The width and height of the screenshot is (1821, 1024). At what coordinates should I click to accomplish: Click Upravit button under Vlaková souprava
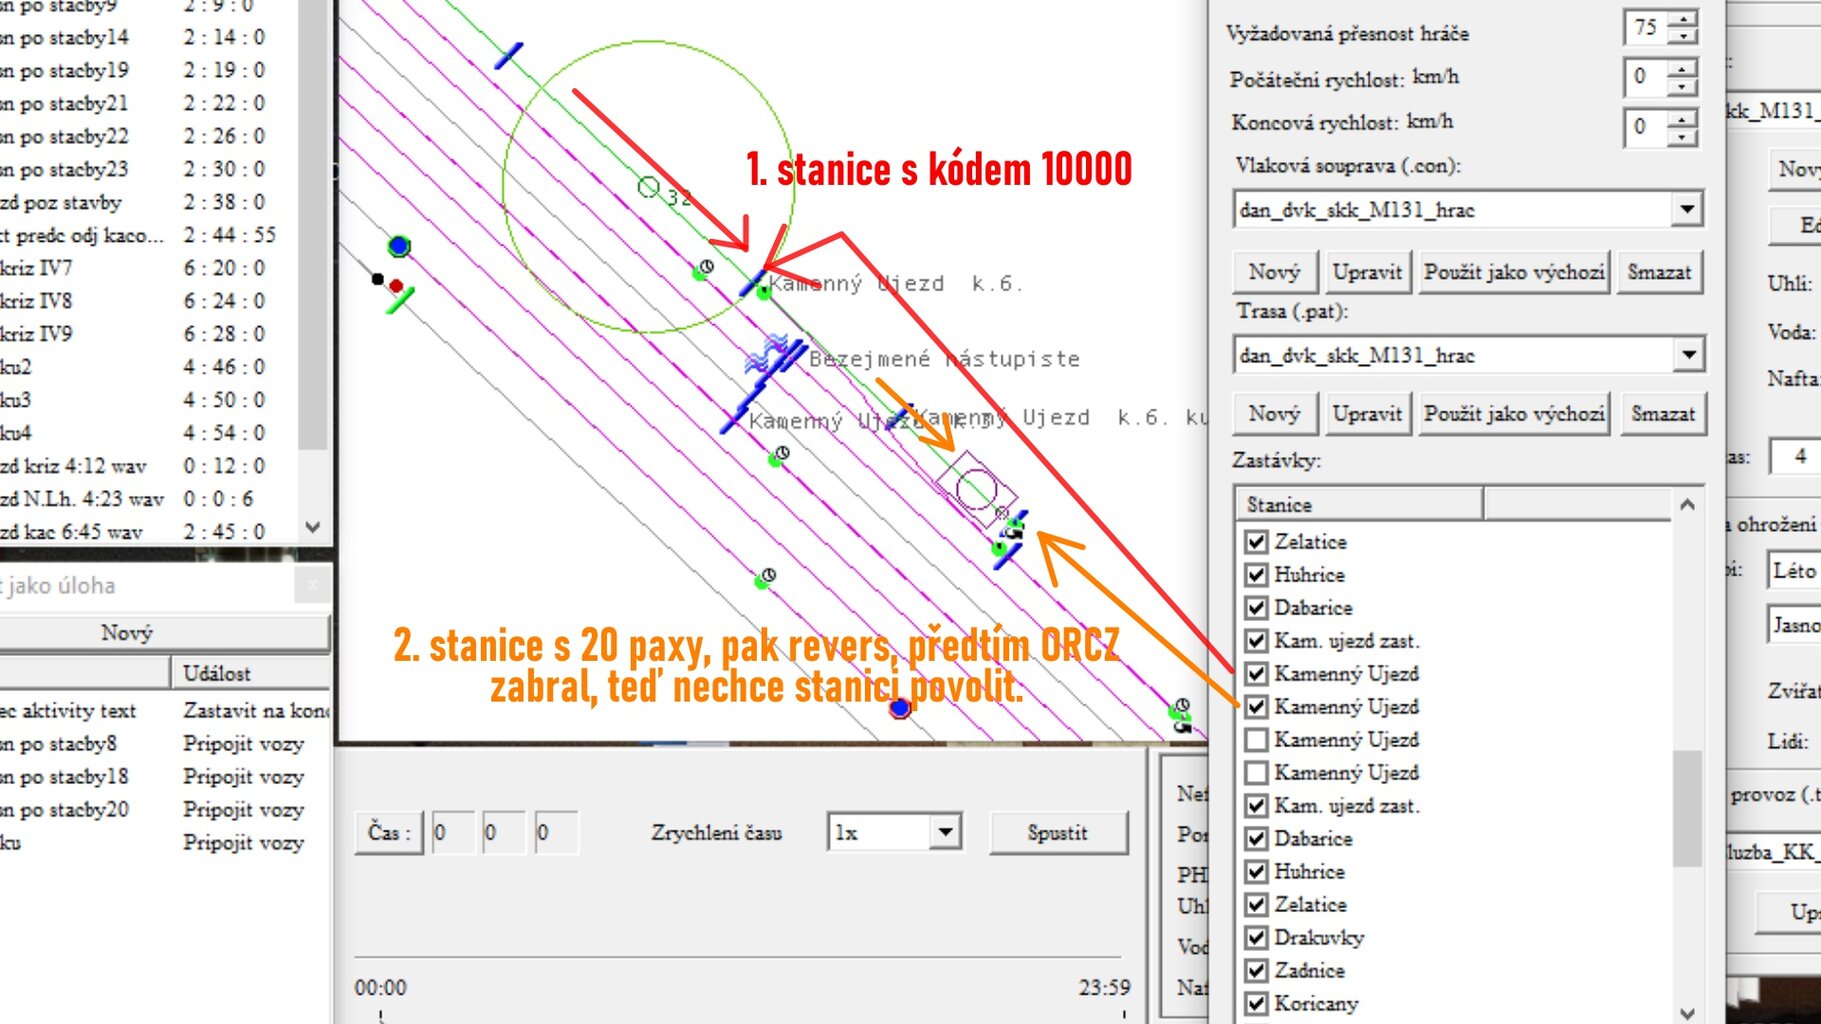(x=1366, y=272)
